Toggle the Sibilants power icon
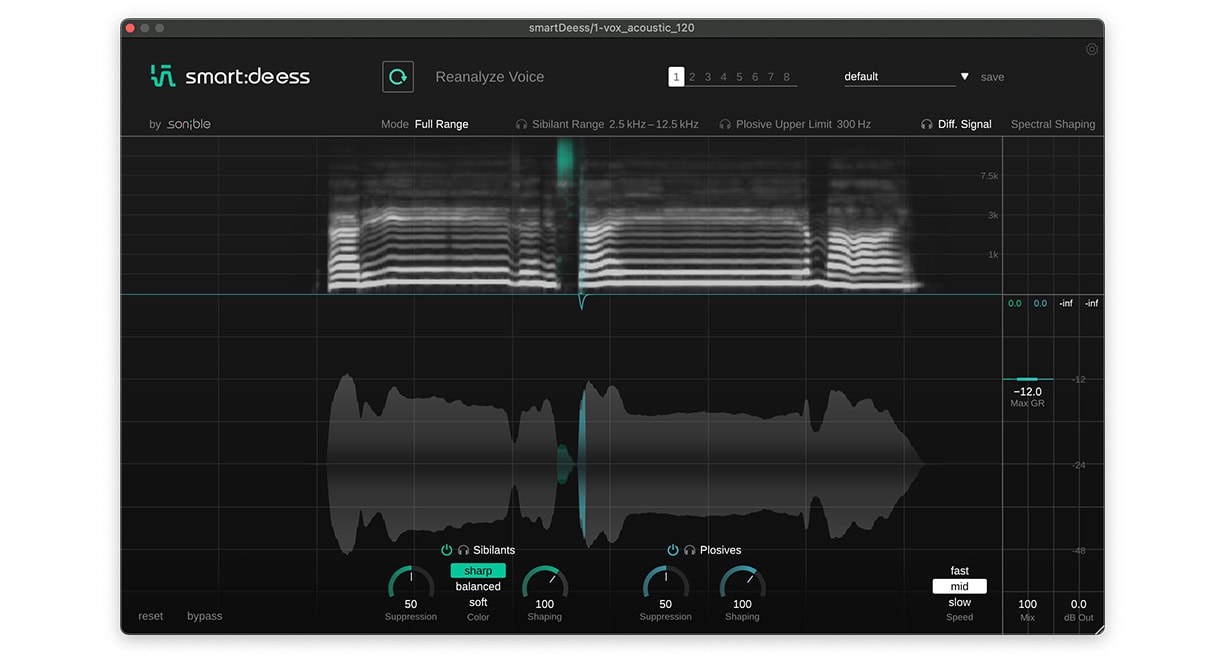This screenshot has width=1232, height=661. [x=447, y=550]
